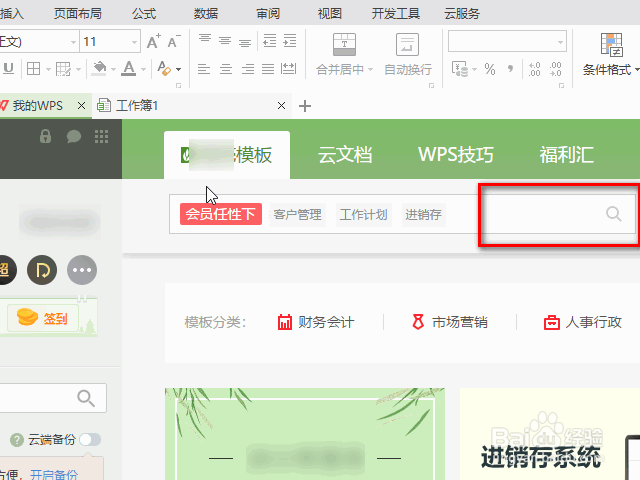Viewport: 640px width, 480px height.
Task: Switch to the WPS技巧 tab
Action: (456, 155)
